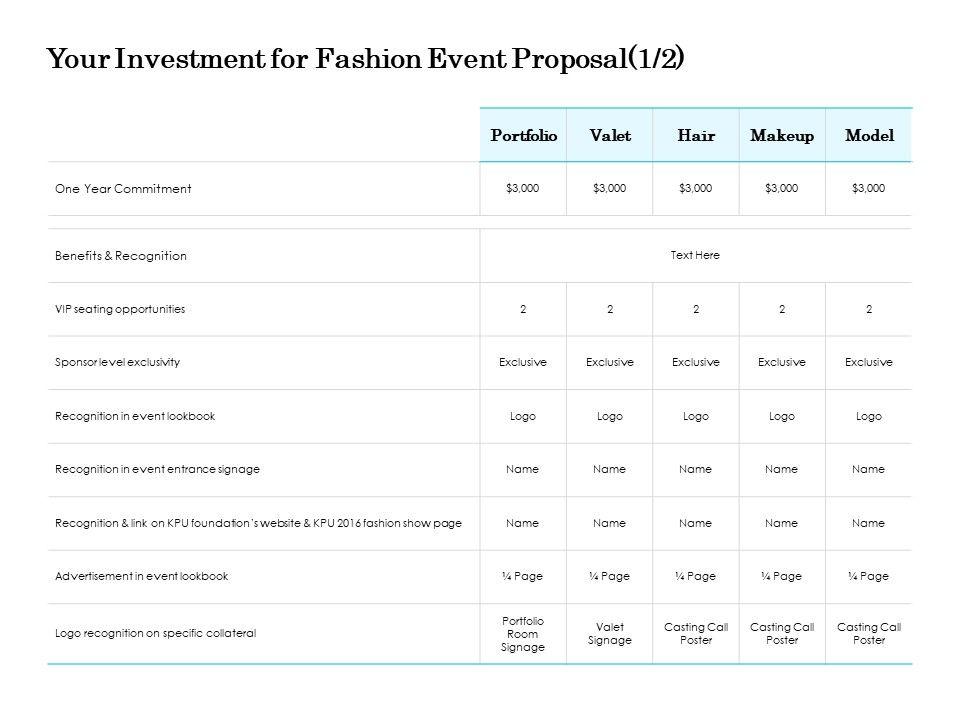This screenshot has width=960, height=720.
Task: Select the KPU foundation's website recognition row label
Action: click(258, 523)
